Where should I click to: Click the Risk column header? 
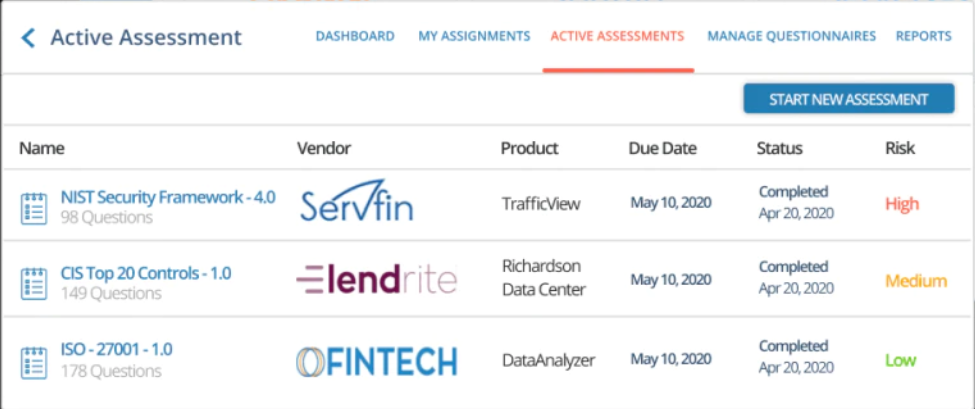pyautogui.click(x=900, y=149)
